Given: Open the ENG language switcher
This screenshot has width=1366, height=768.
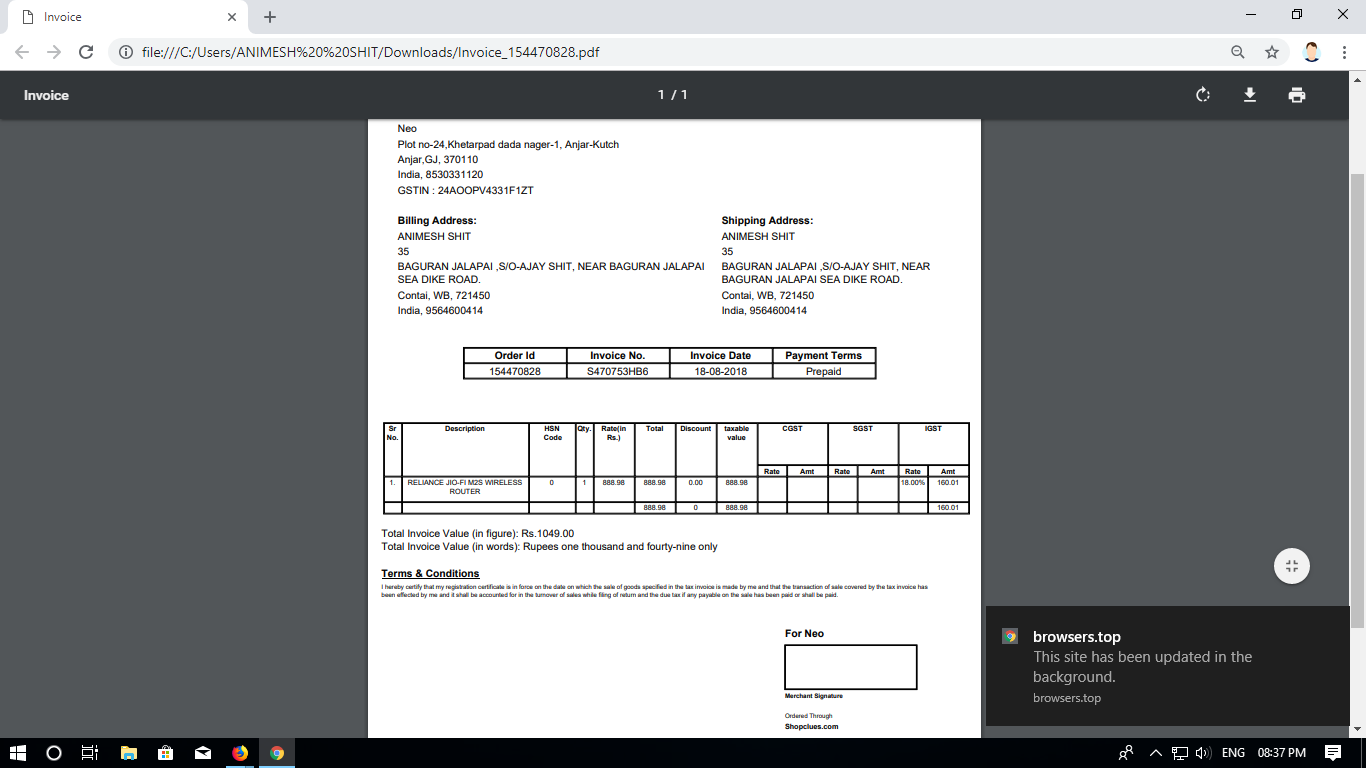Looking at the screenshot, I should click(x=1233, y=753).
